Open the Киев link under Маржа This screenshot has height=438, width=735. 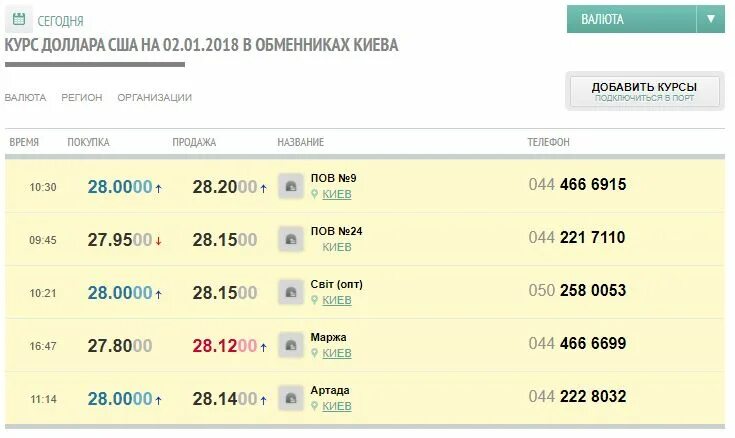(x=337, y=353)
